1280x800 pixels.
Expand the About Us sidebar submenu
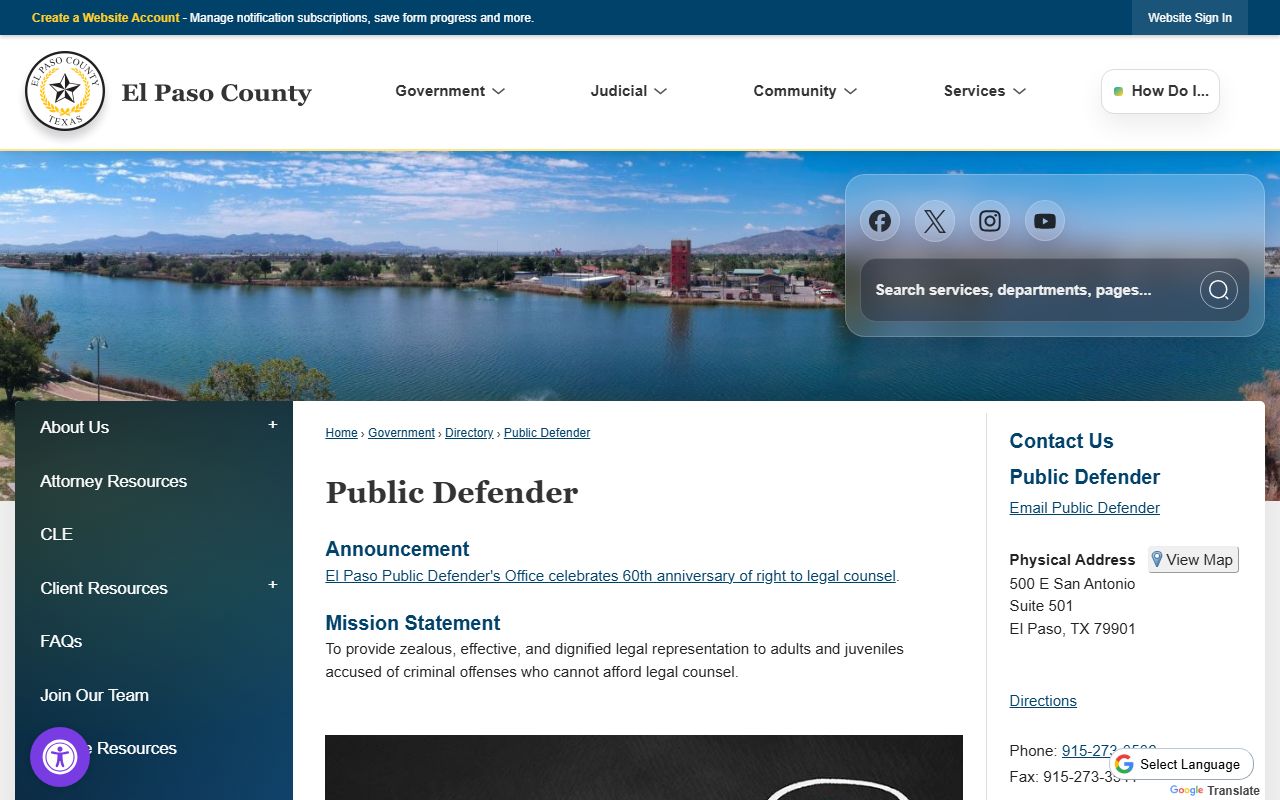pyautogui.click(x=272, y=425)
